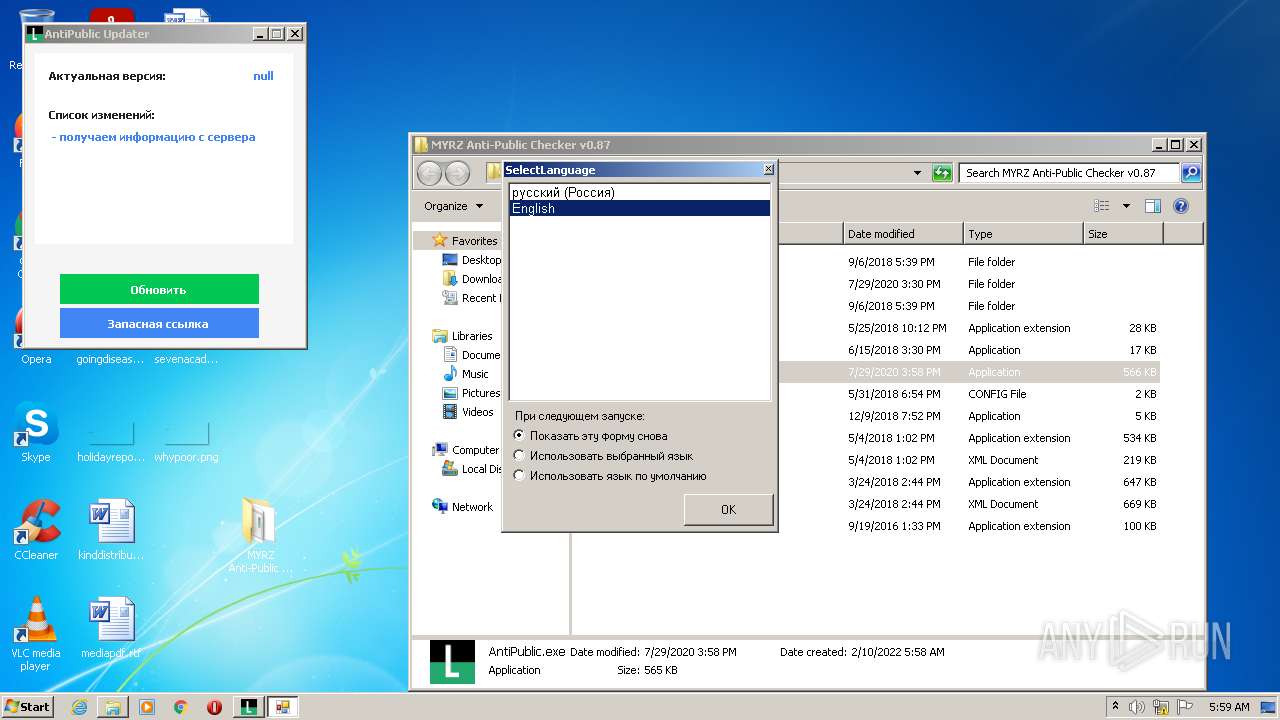
Task: Switch to AntiPublic taskbar button
Action: pos(248,707)
